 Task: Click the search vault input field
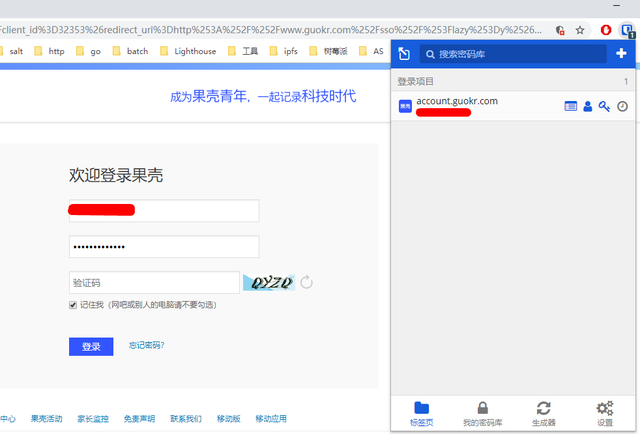tap(513, 54)
